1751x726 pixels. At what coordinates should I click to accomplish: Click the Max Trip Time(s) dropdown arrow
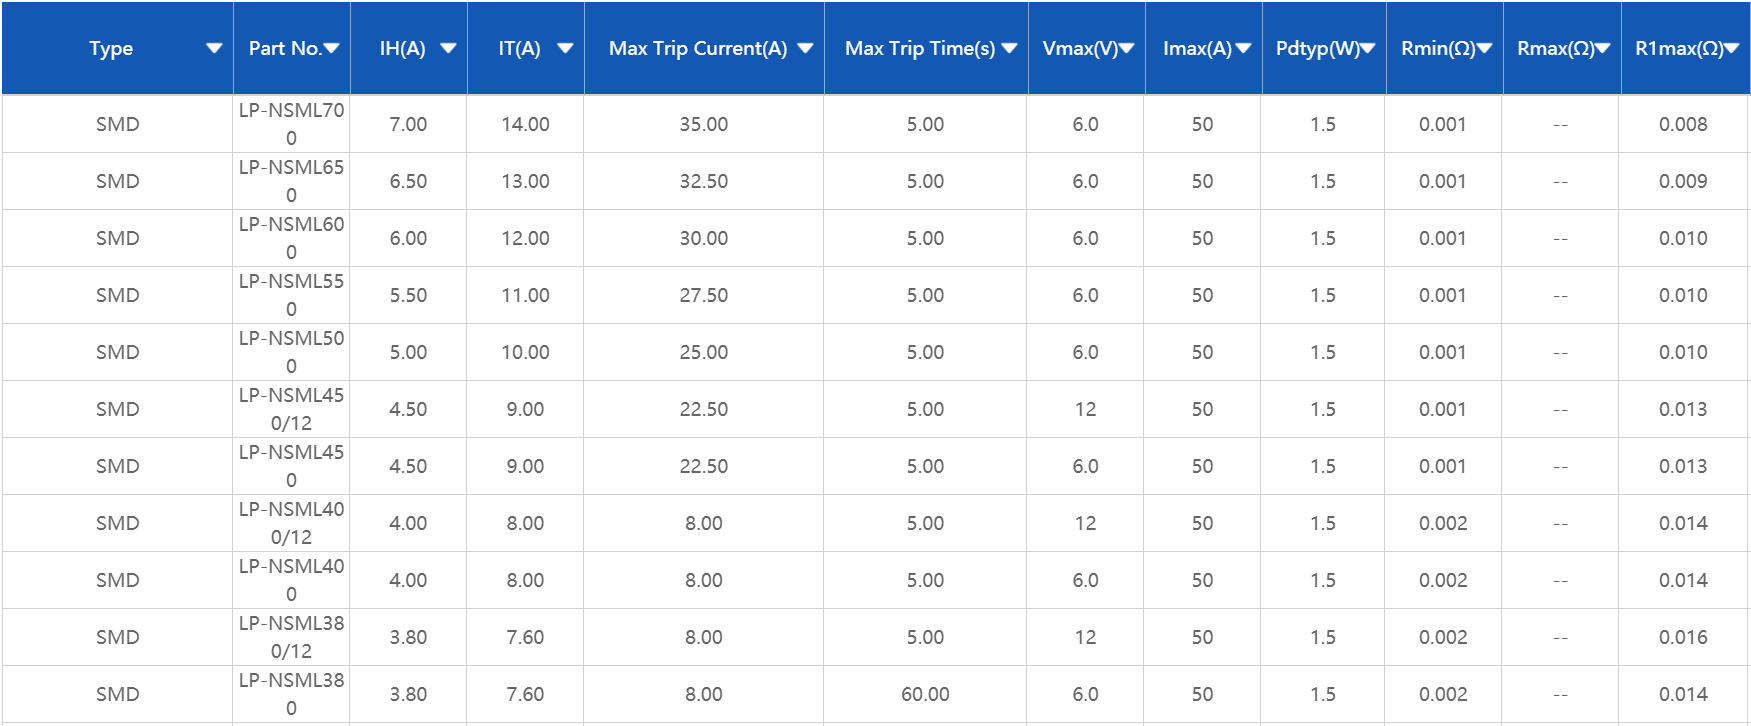[x=1009, y=48]
